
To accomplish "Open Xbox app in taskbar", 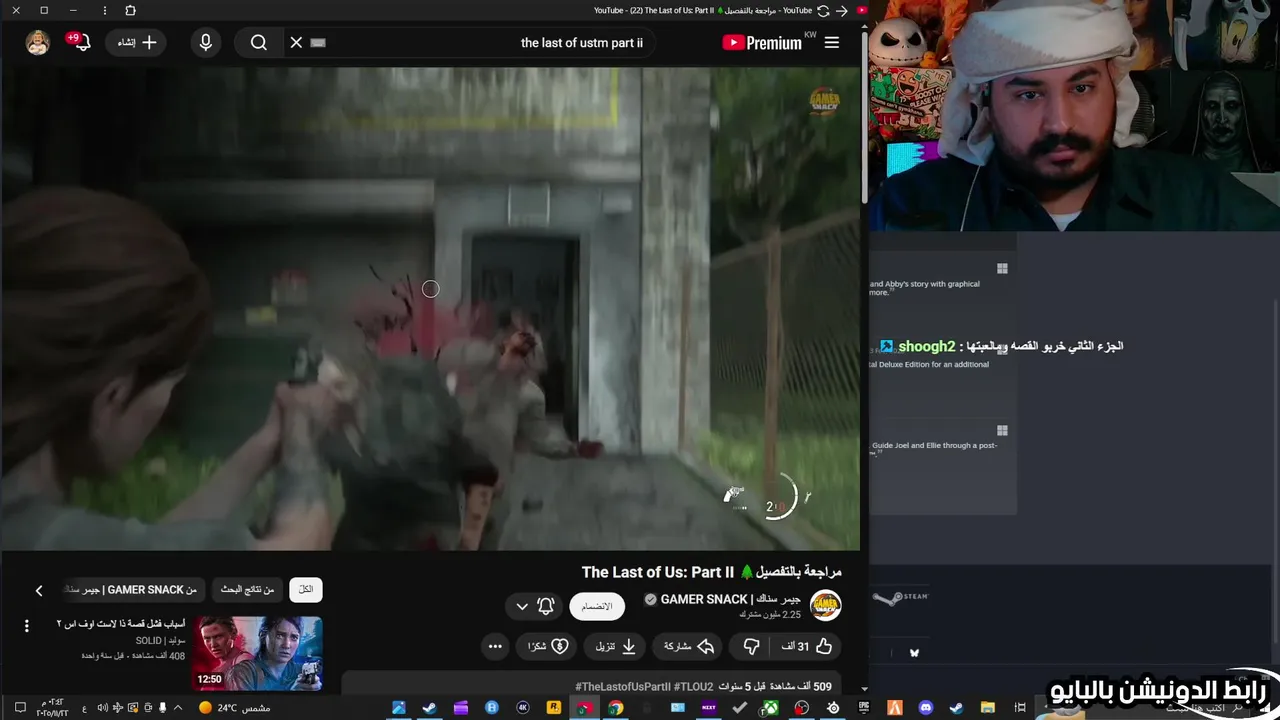I will [771, 708].
